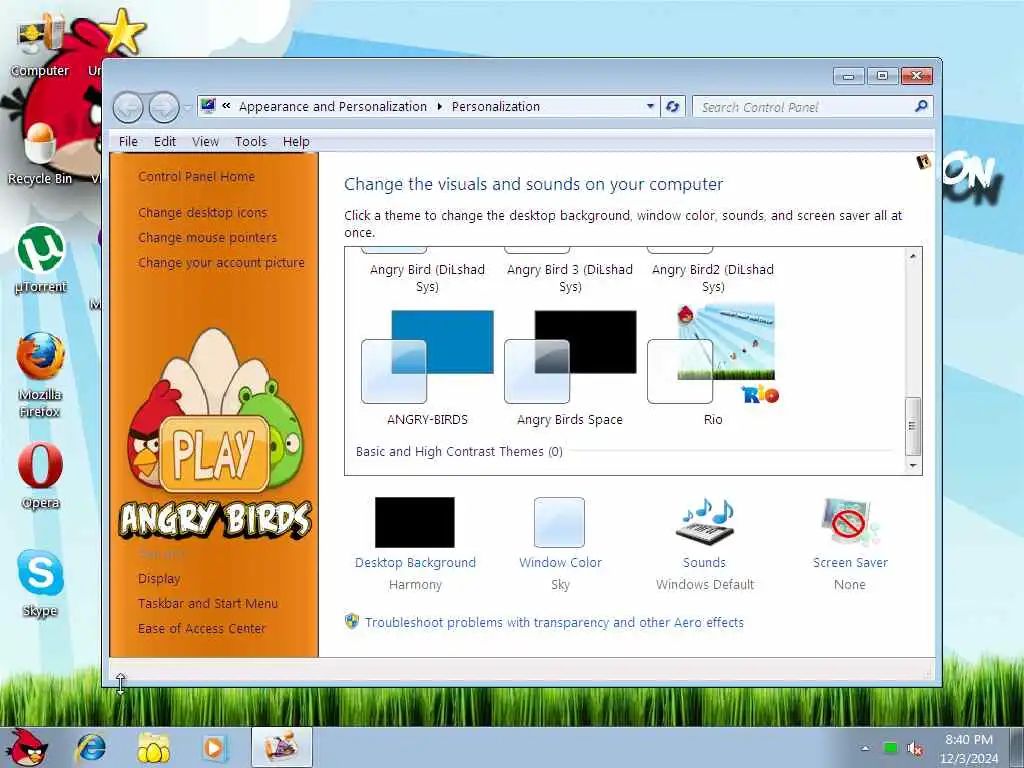Image resolution: width=1024 pixels, height=768 pixels.
Task: Click the clock showing 8:40 PM
Action: [x=969, y=739]
